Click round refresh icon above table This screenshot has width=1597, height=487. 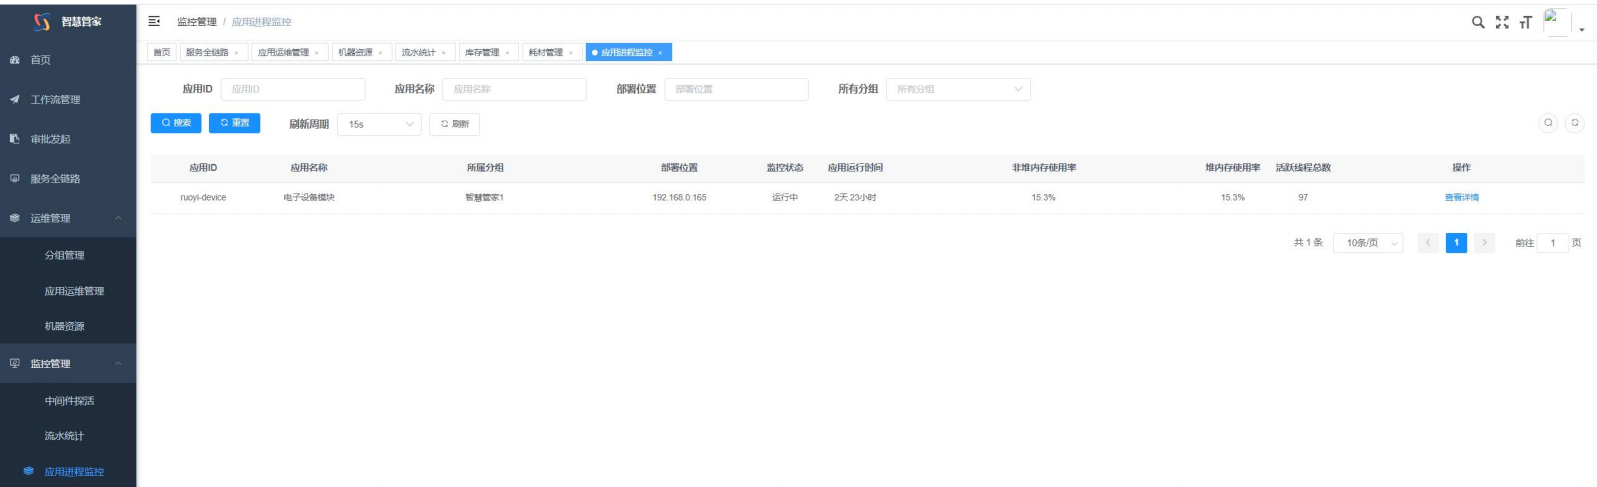pos(1574,123)
